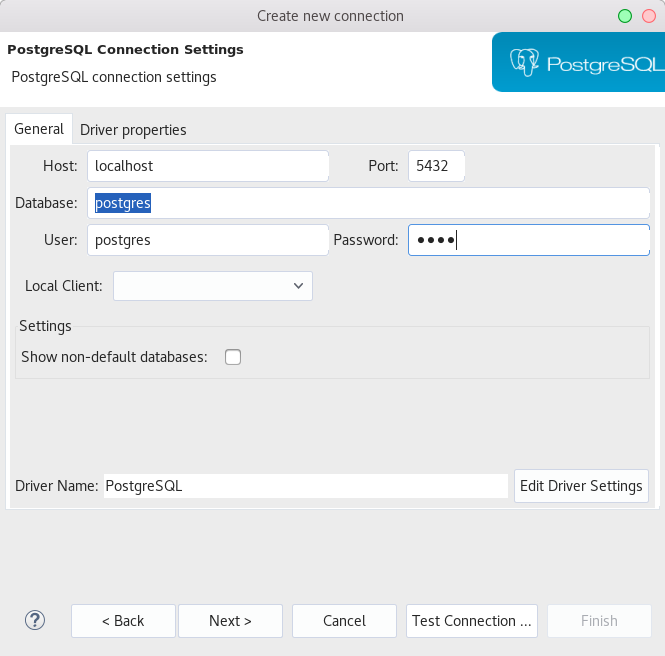
Task: Select the General tab
Action: 39,128
